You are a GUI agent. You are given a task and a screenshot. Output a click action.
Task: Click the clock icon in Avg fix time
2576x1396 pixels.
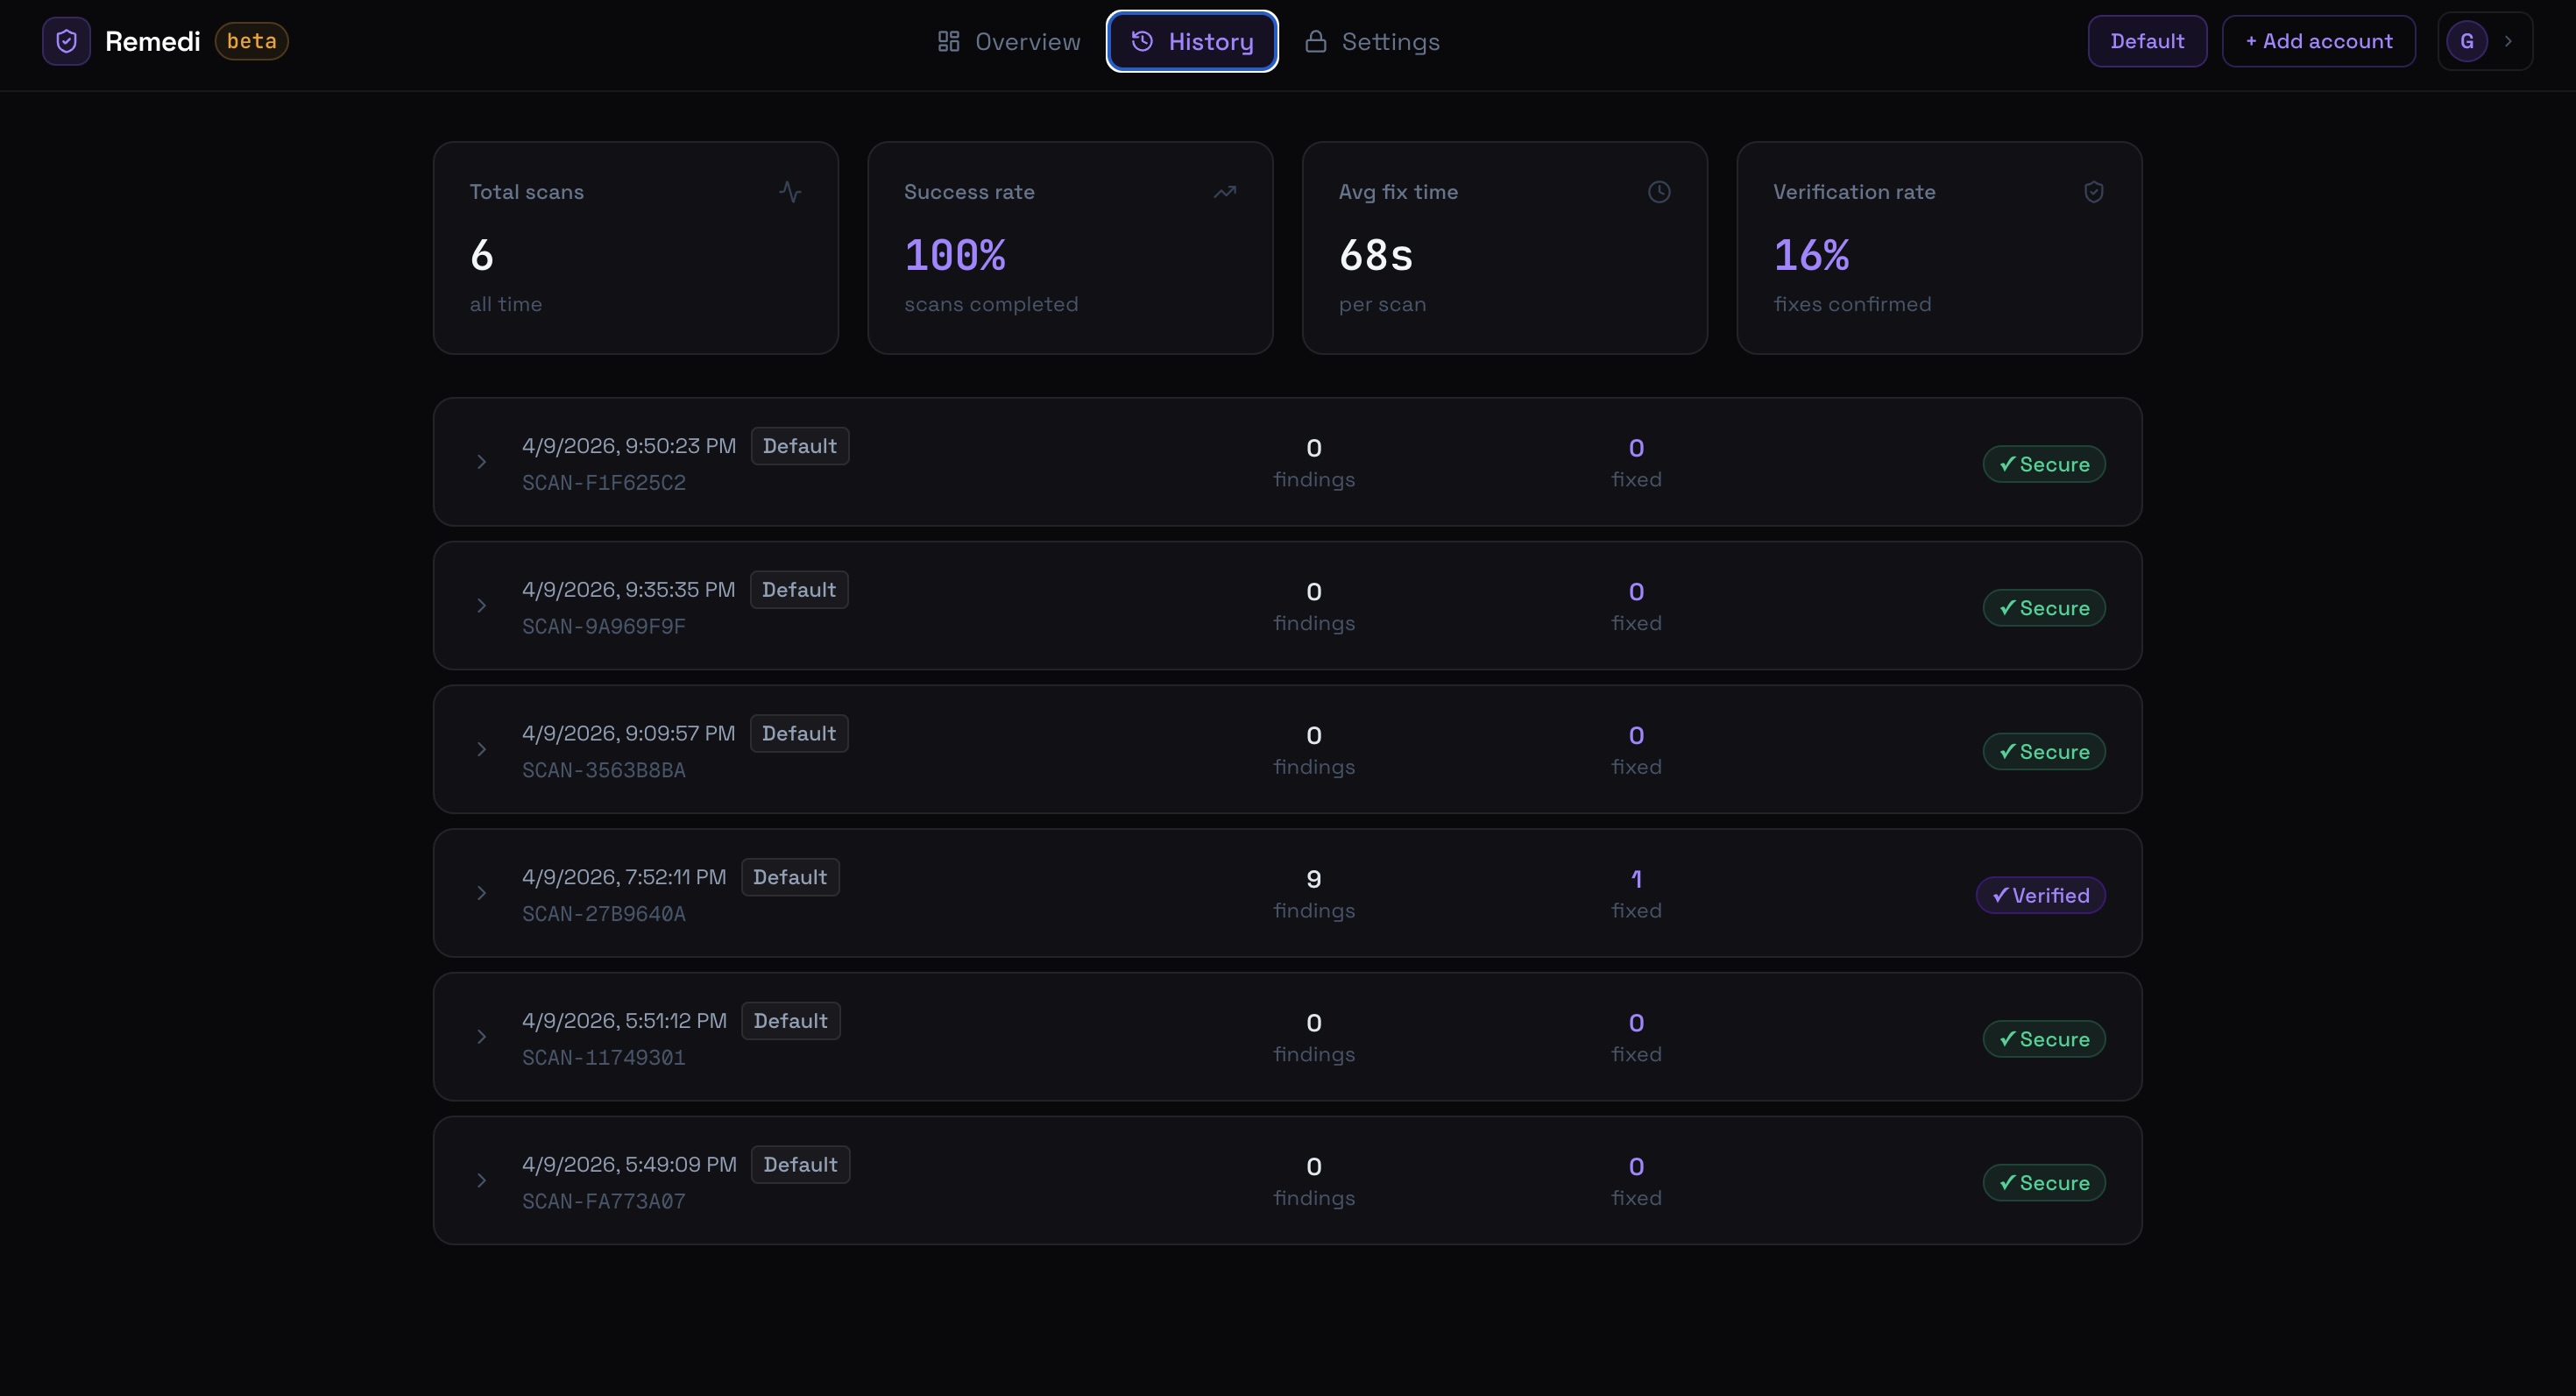point(1659,192)
